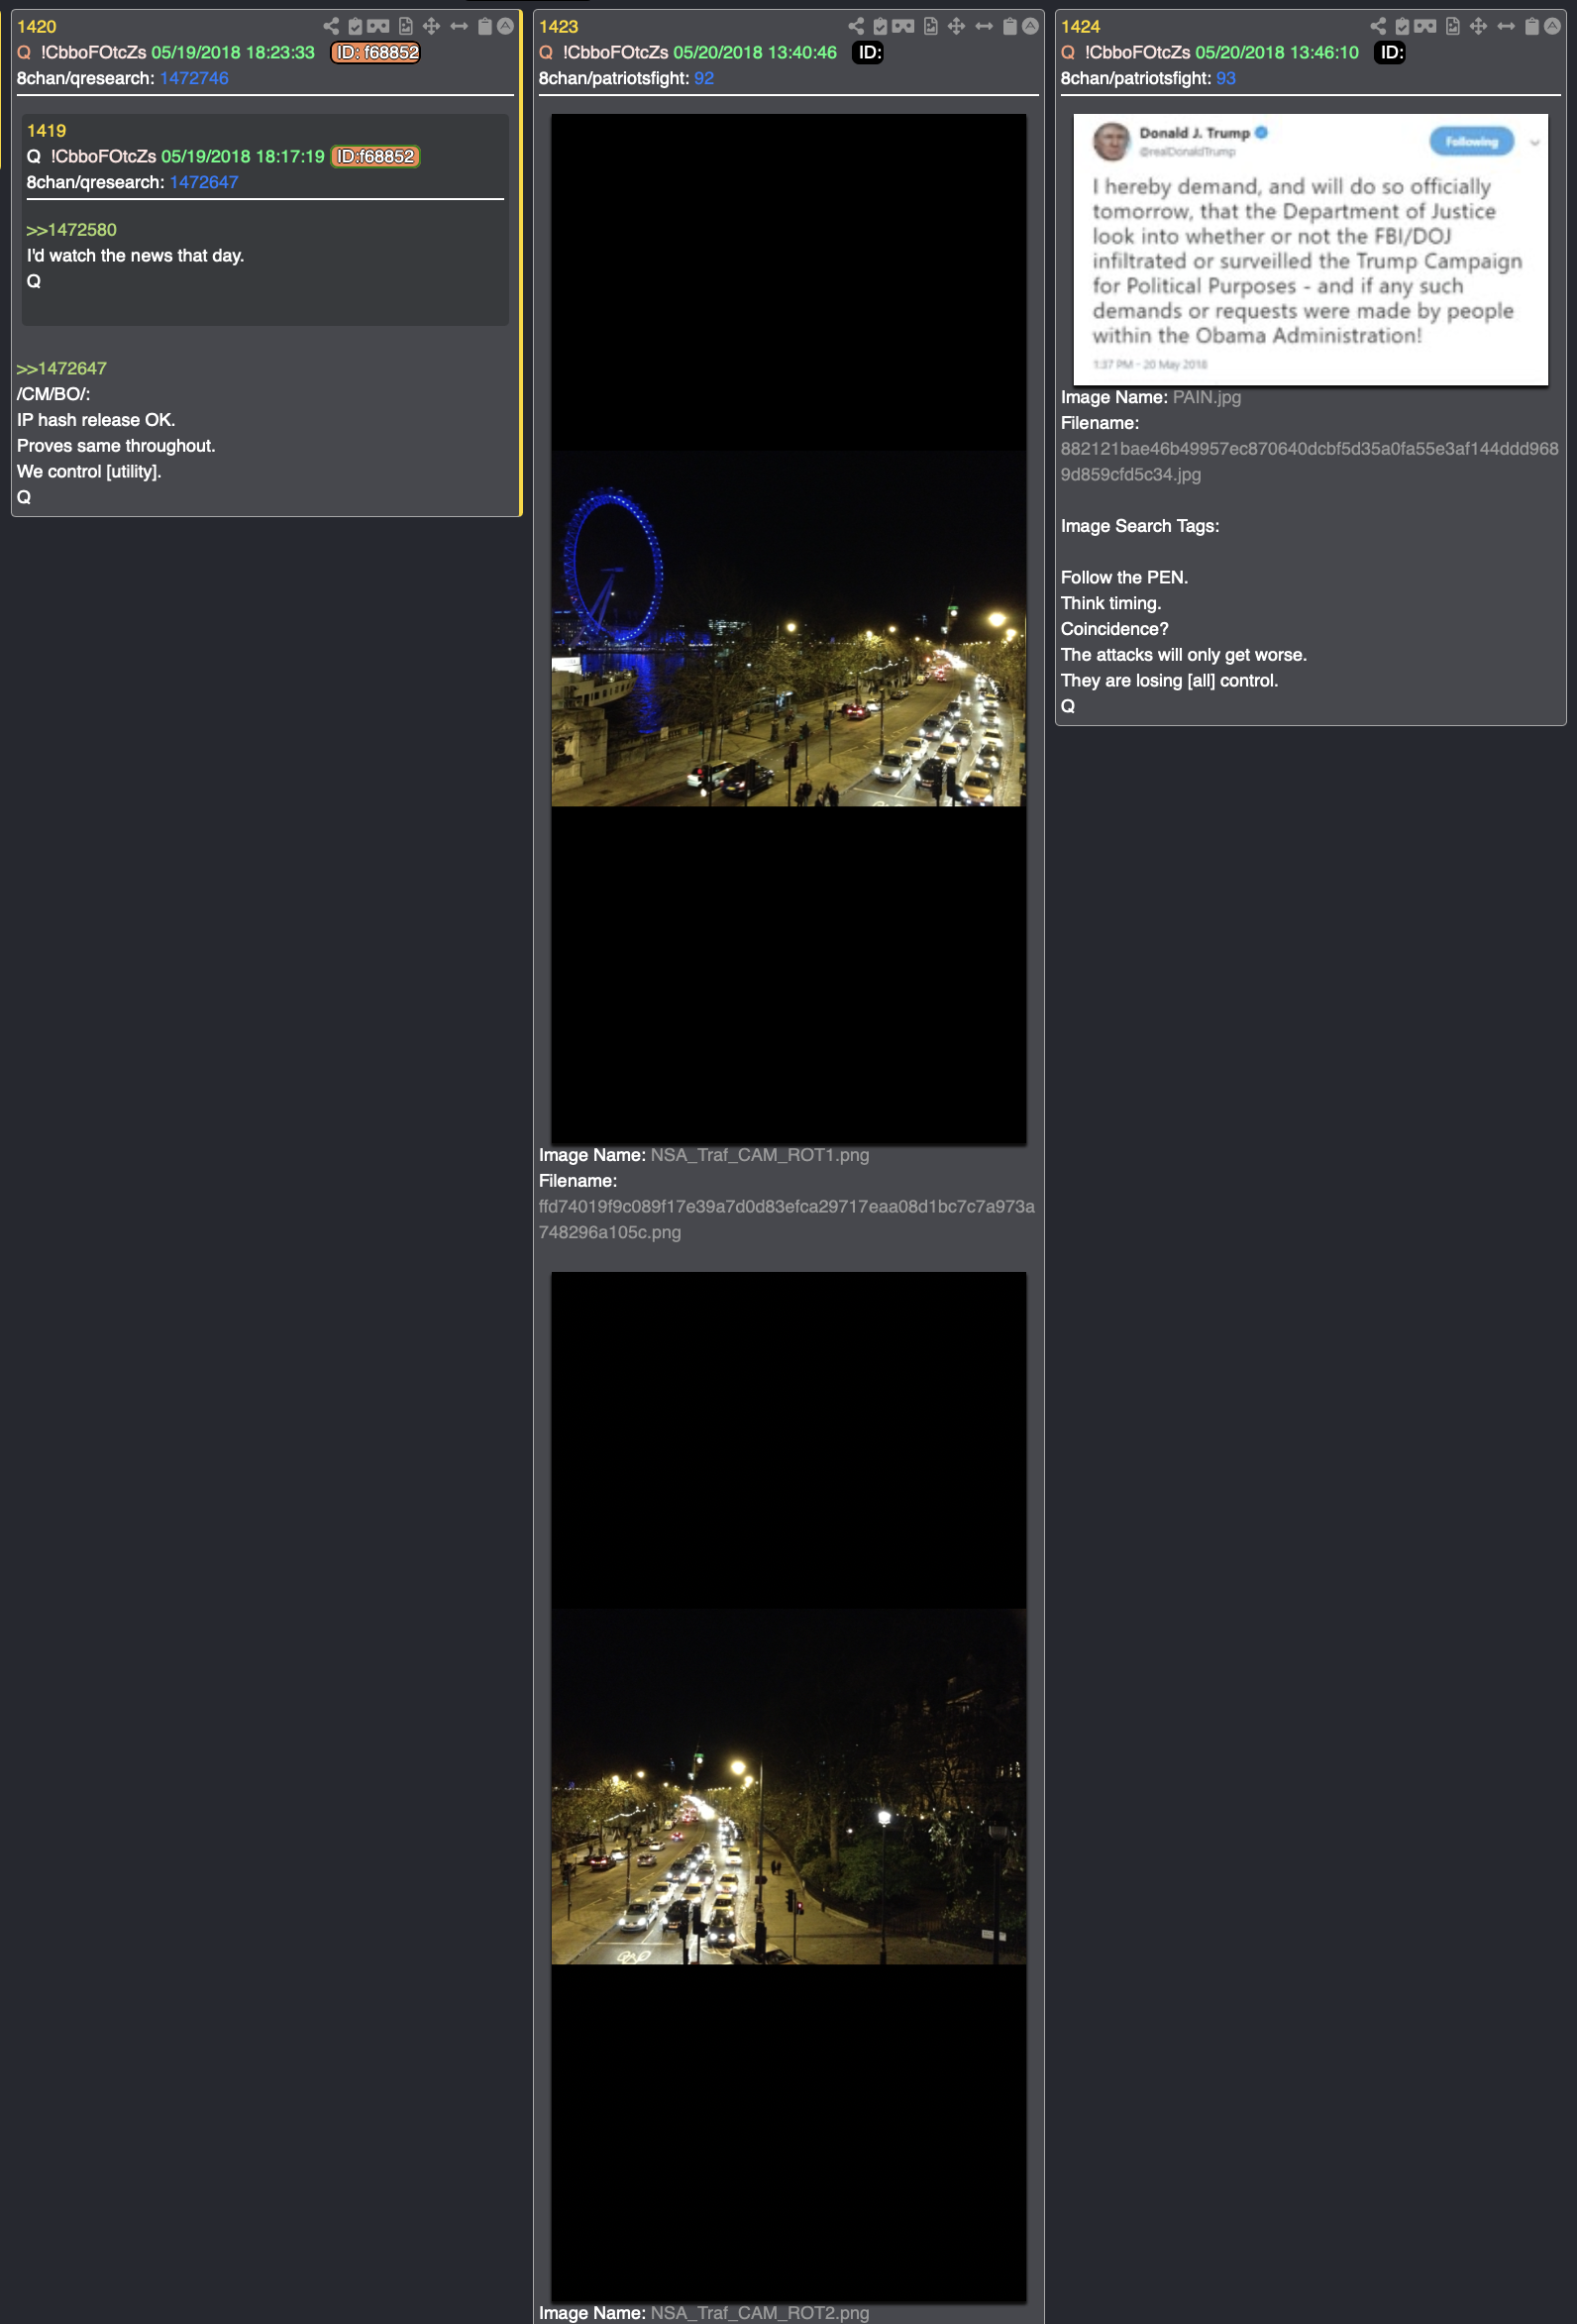Click the circled up-arrow icon on post 1423
The width and height of the screenshot is (1577, 2324).
tap(1030, 26)
